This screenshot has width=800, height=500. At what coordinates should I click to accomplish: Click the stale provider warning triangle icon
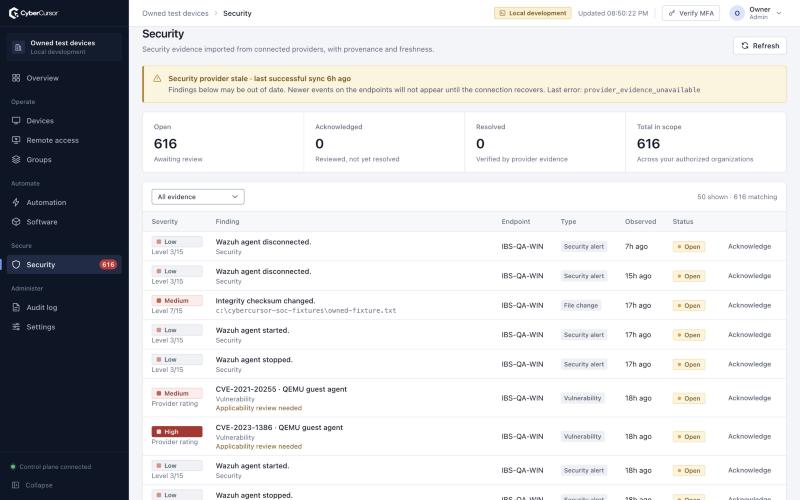point(157,79)
